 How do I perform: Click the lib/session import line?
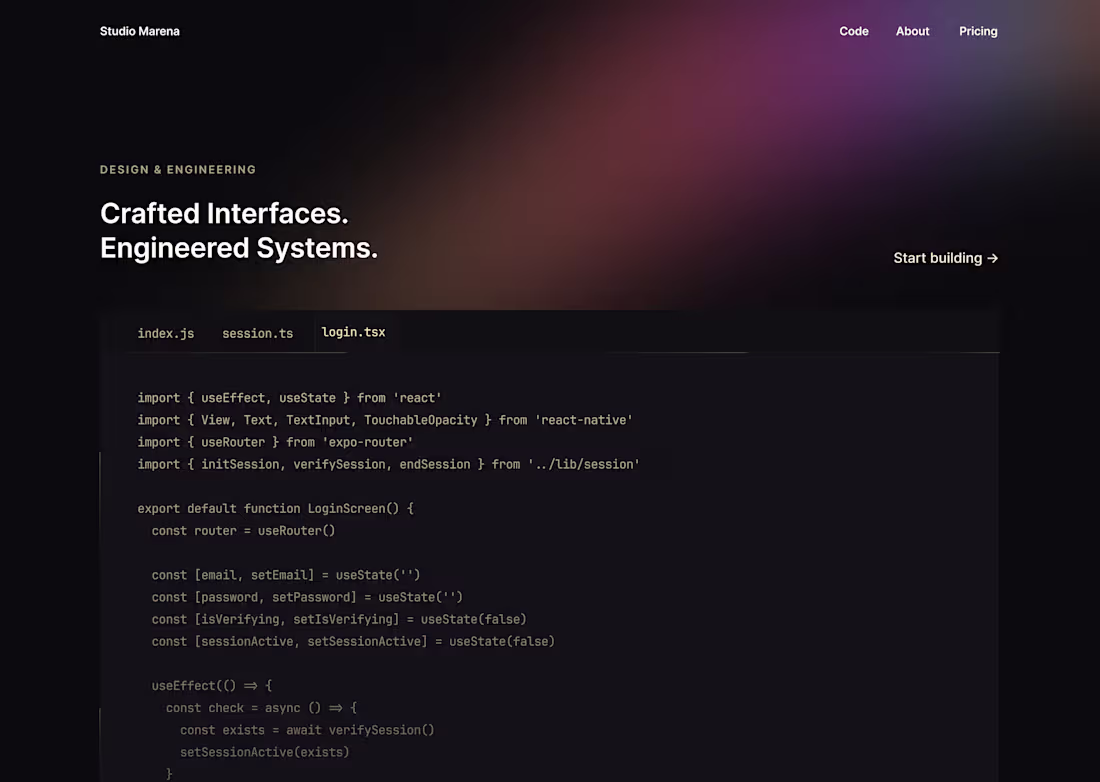tap(388, 464)
